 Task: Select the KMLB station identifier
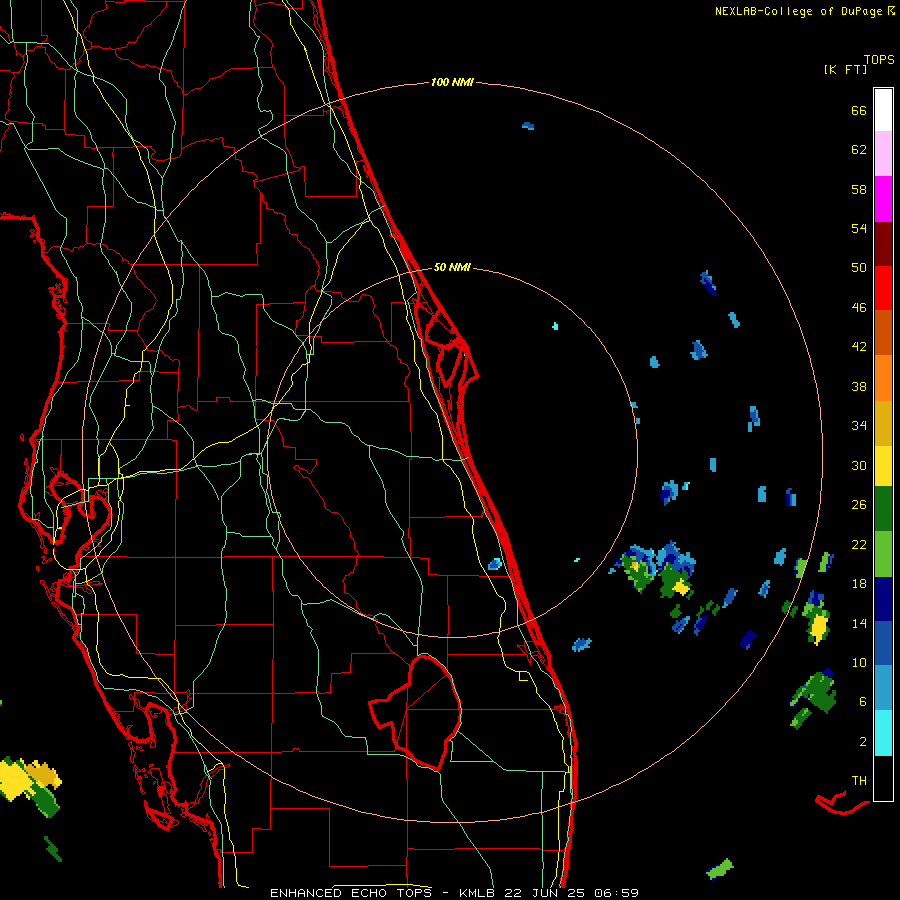coord(478,893)
